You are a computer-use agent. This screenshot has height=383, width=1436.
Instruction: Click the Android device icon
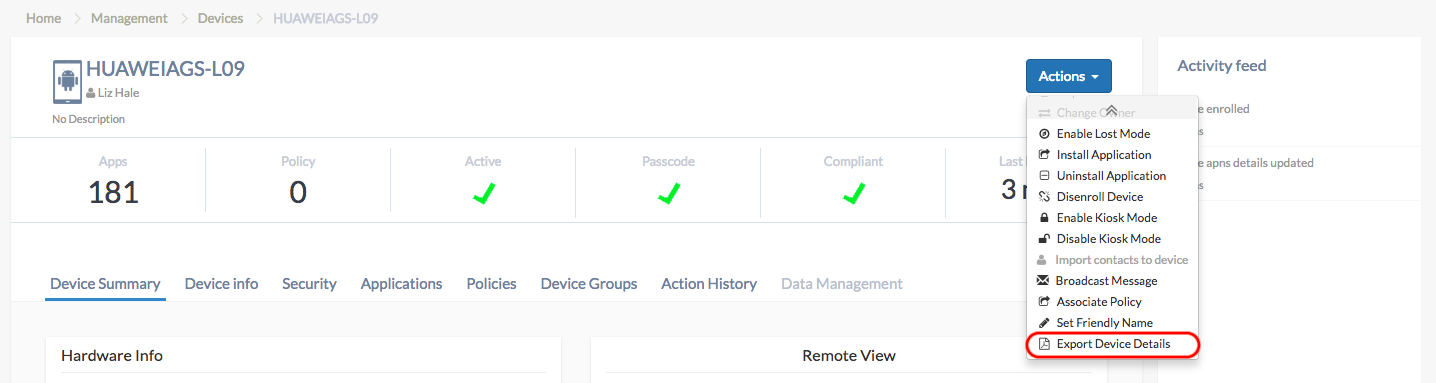[67, 83]
